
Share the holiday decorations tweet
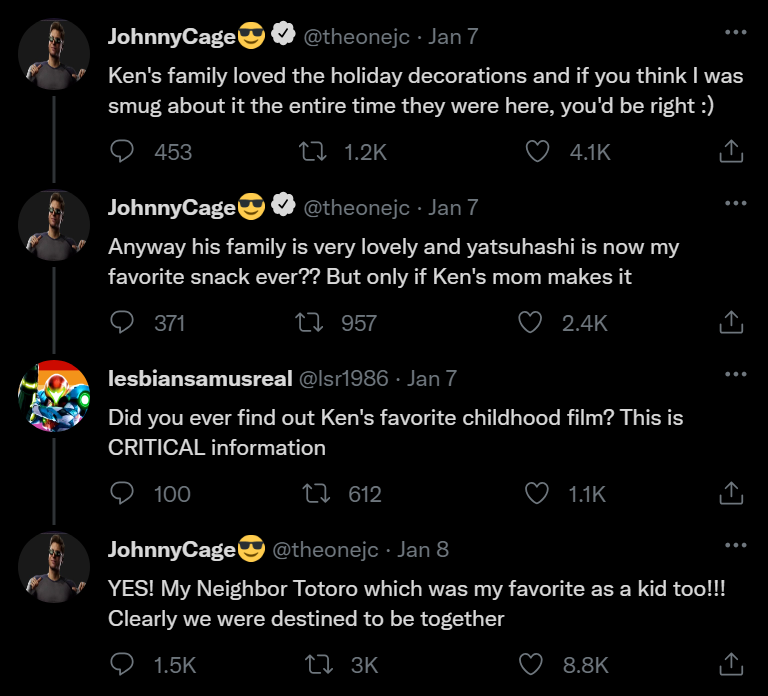[x=731, y=152]
